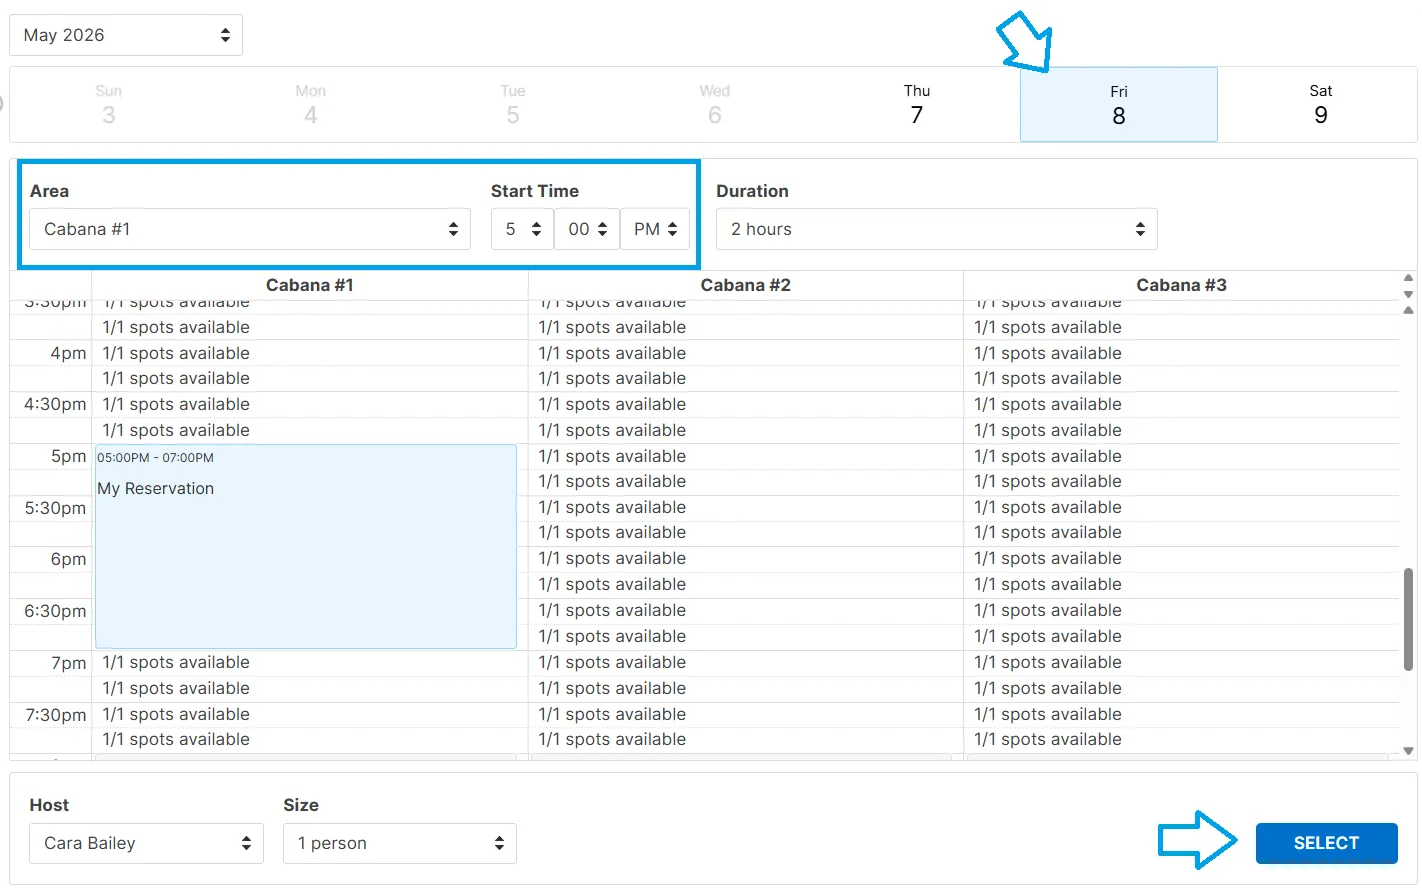Open the Start Time minutes selector
This screenshot has height=890, width=1422.
pos(587,229)
